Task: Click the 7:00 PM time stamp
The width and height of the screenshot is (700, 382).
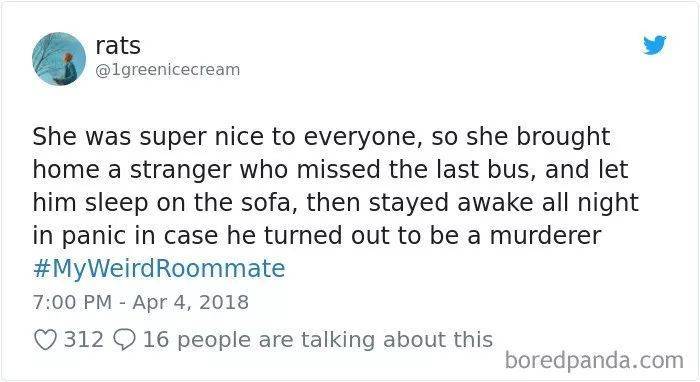Action: coord(72,302)
